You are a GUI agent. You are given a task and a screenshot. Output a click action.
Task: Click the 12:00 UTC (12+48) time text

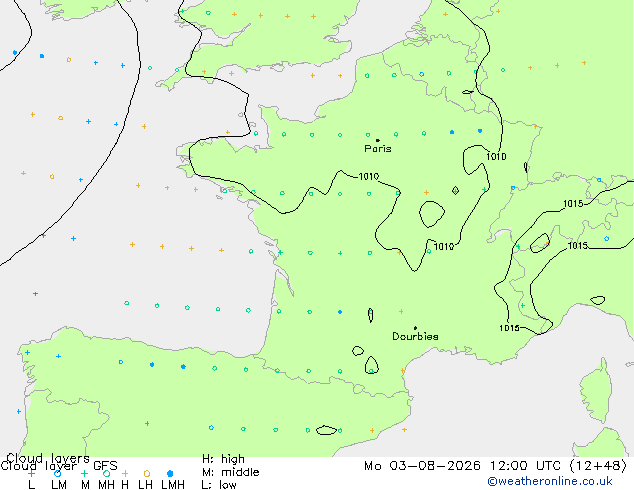tap(558, 466)
